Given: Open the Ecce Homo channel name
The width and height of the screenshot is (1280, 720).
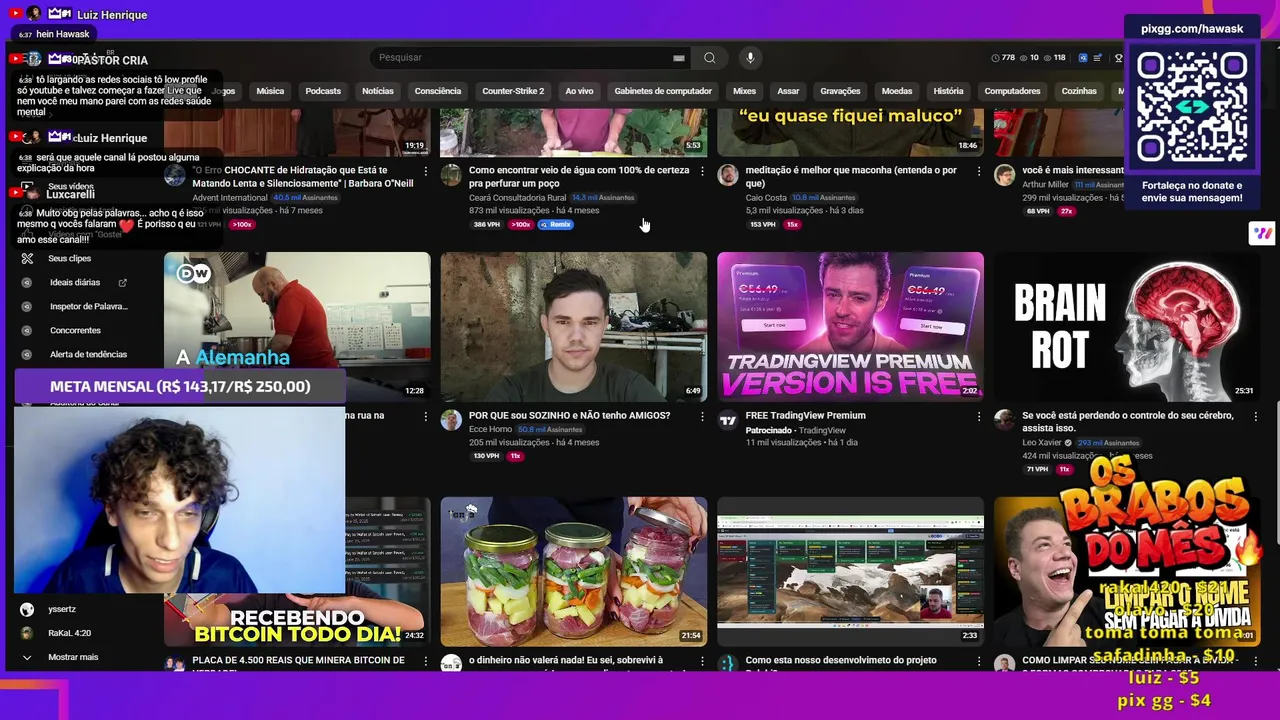Looking at the screenshot, I should pyautogui.click(x=490, y=430).
